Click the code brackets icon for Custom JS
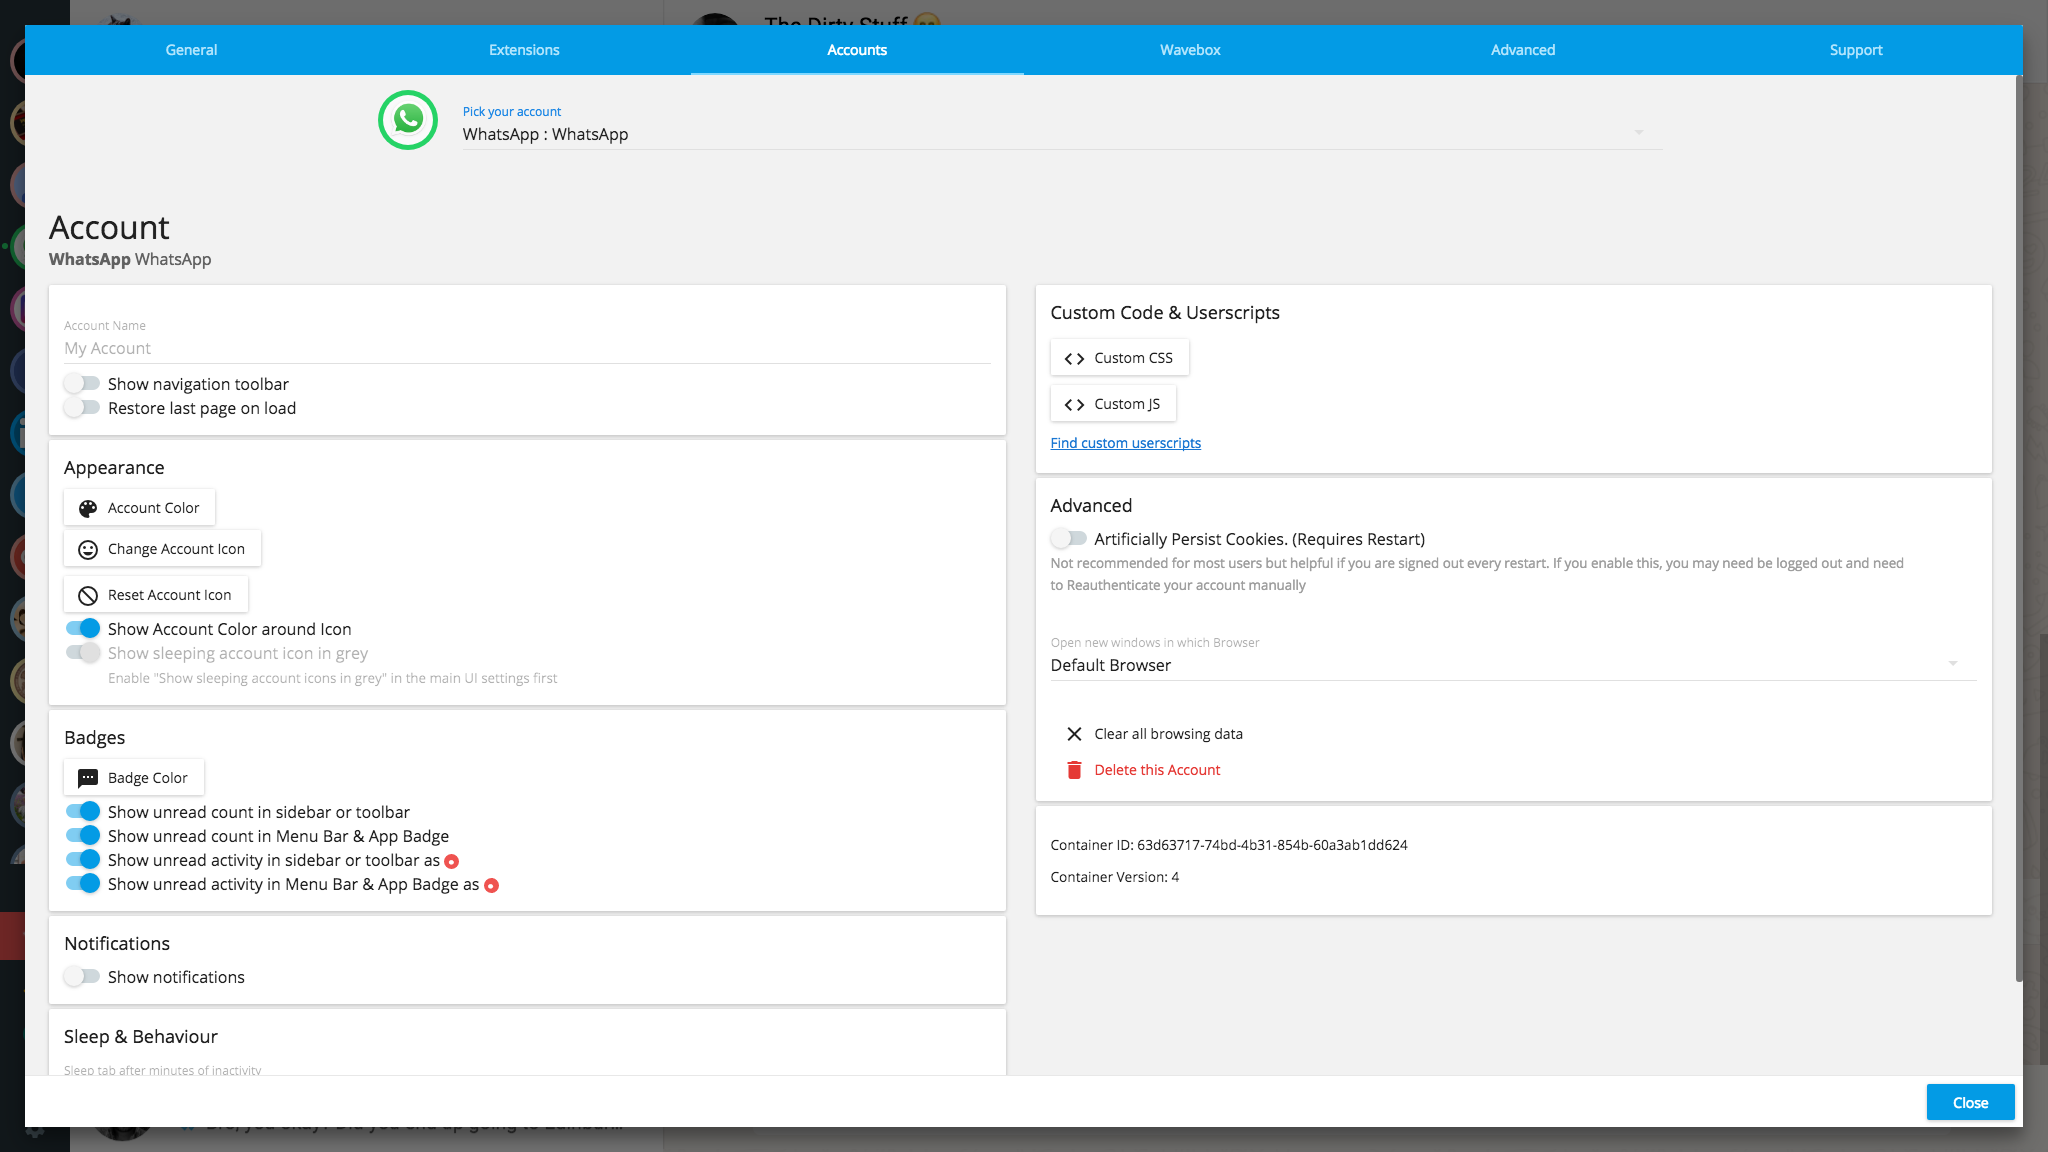The width and height of the screenshot is (2048, 1152). [x=1074, y=404]
